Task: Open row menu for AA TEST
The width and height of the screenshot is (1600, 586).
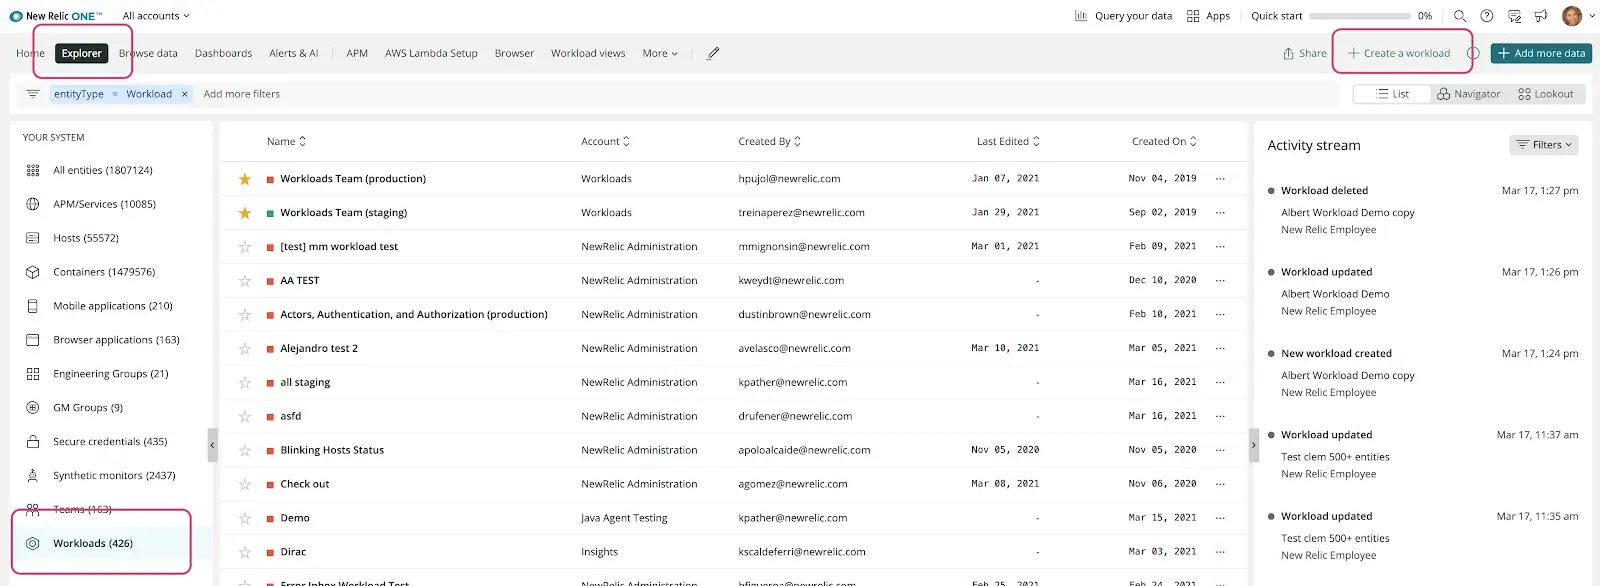Action: tap(1220, 281)
